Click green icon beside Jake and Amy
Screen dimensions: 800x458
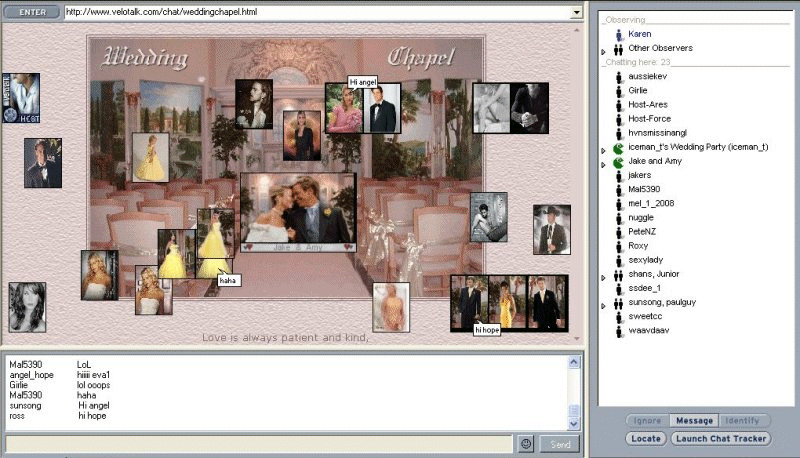click(619, 162)
